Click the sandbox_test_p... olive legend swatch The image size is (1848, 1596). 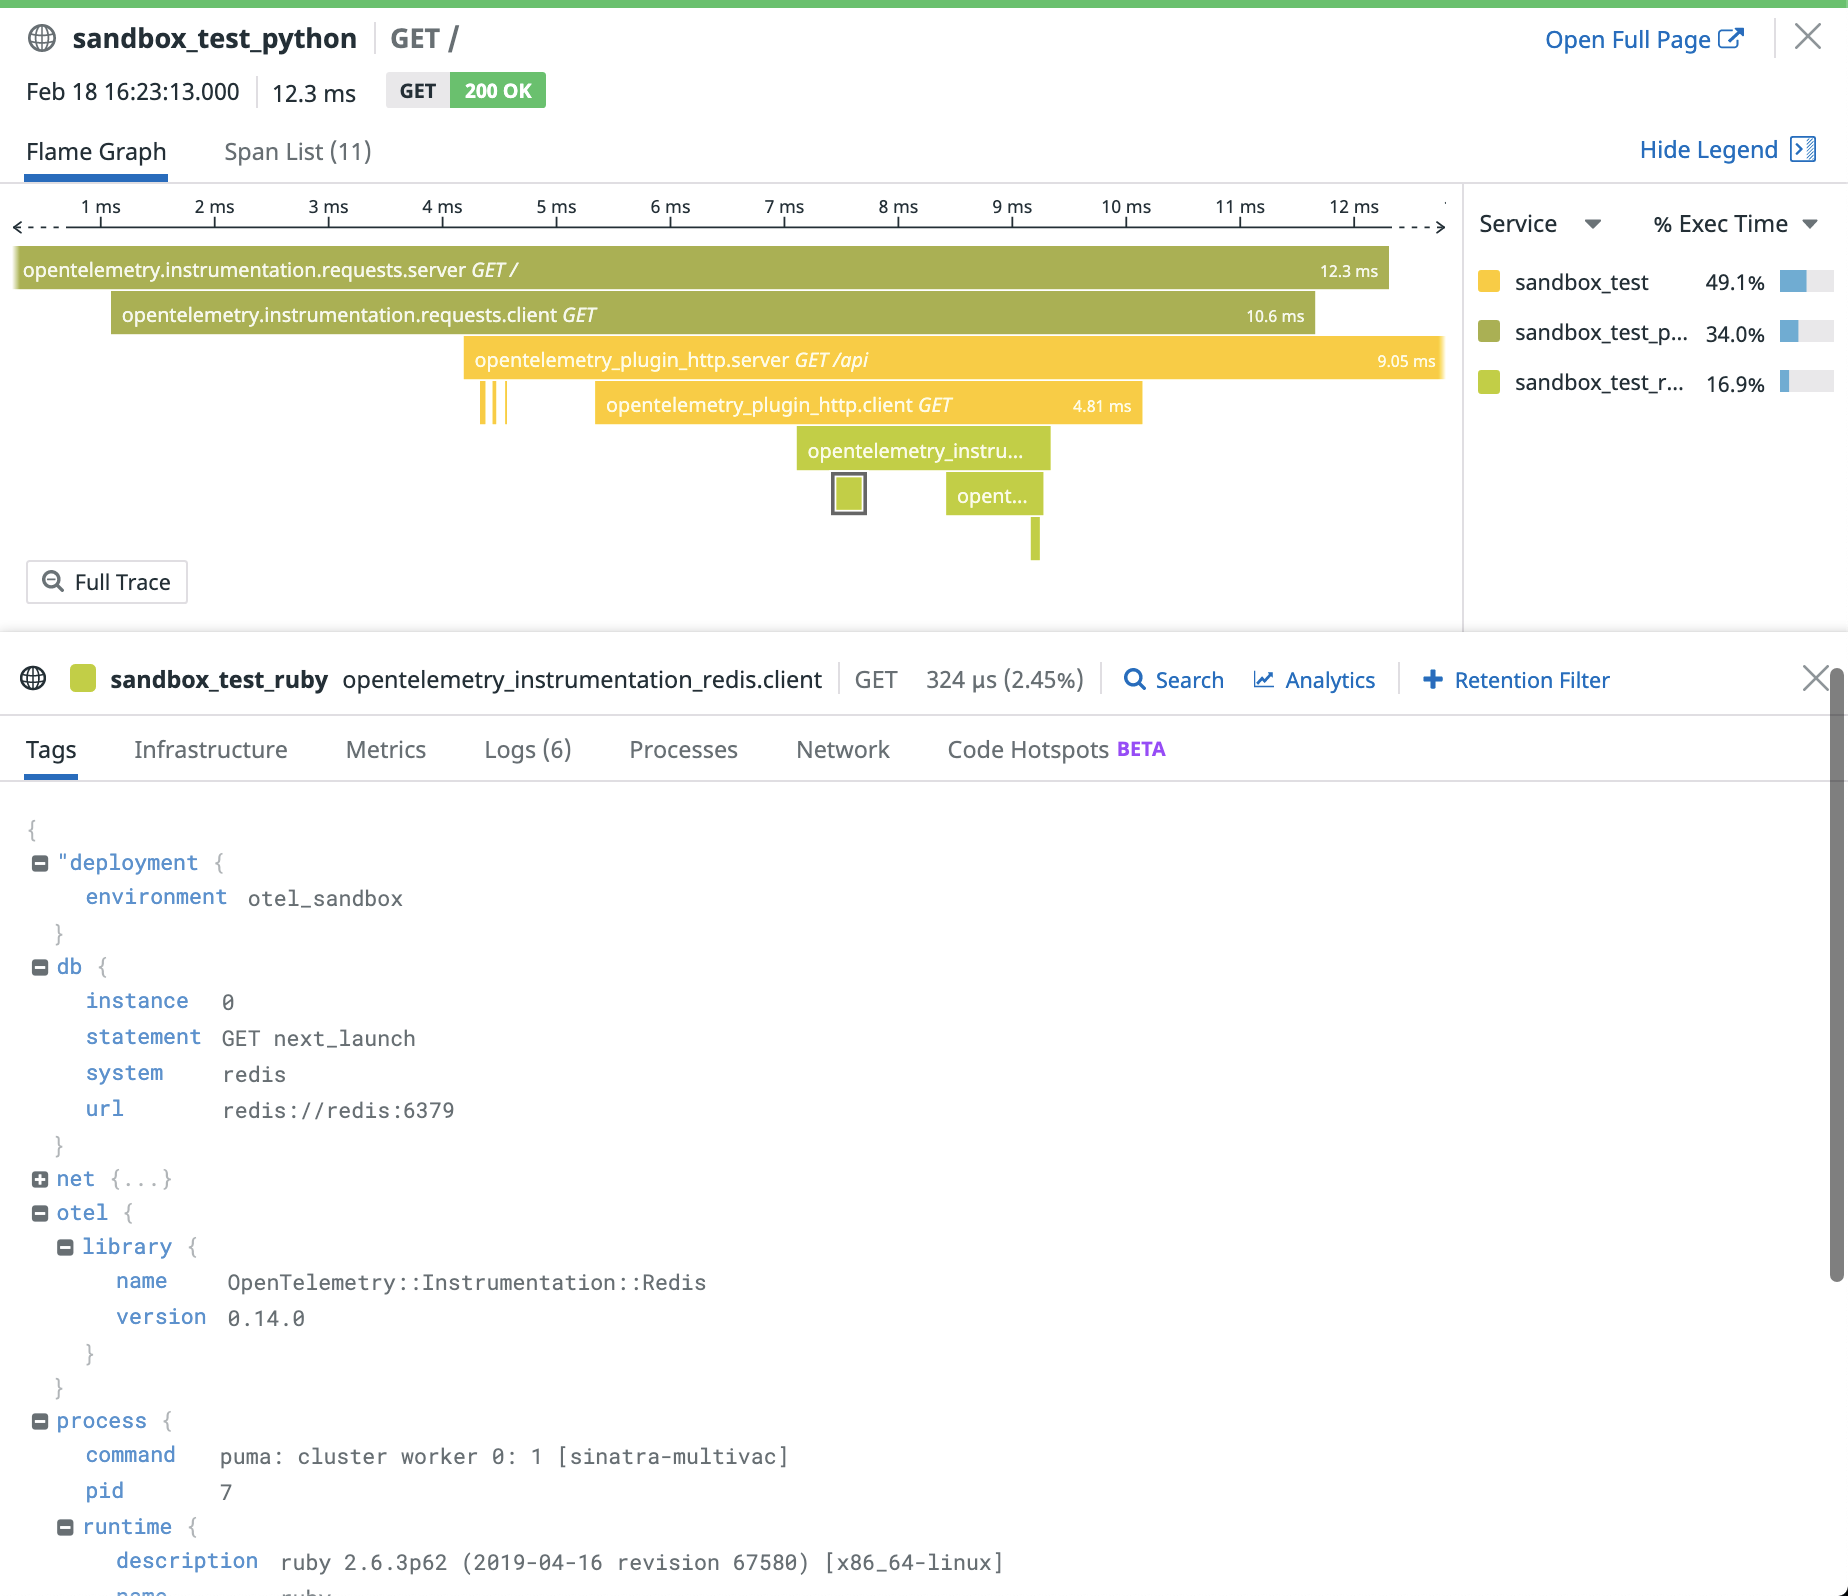pyautogui.click(x=1489, y=331)
